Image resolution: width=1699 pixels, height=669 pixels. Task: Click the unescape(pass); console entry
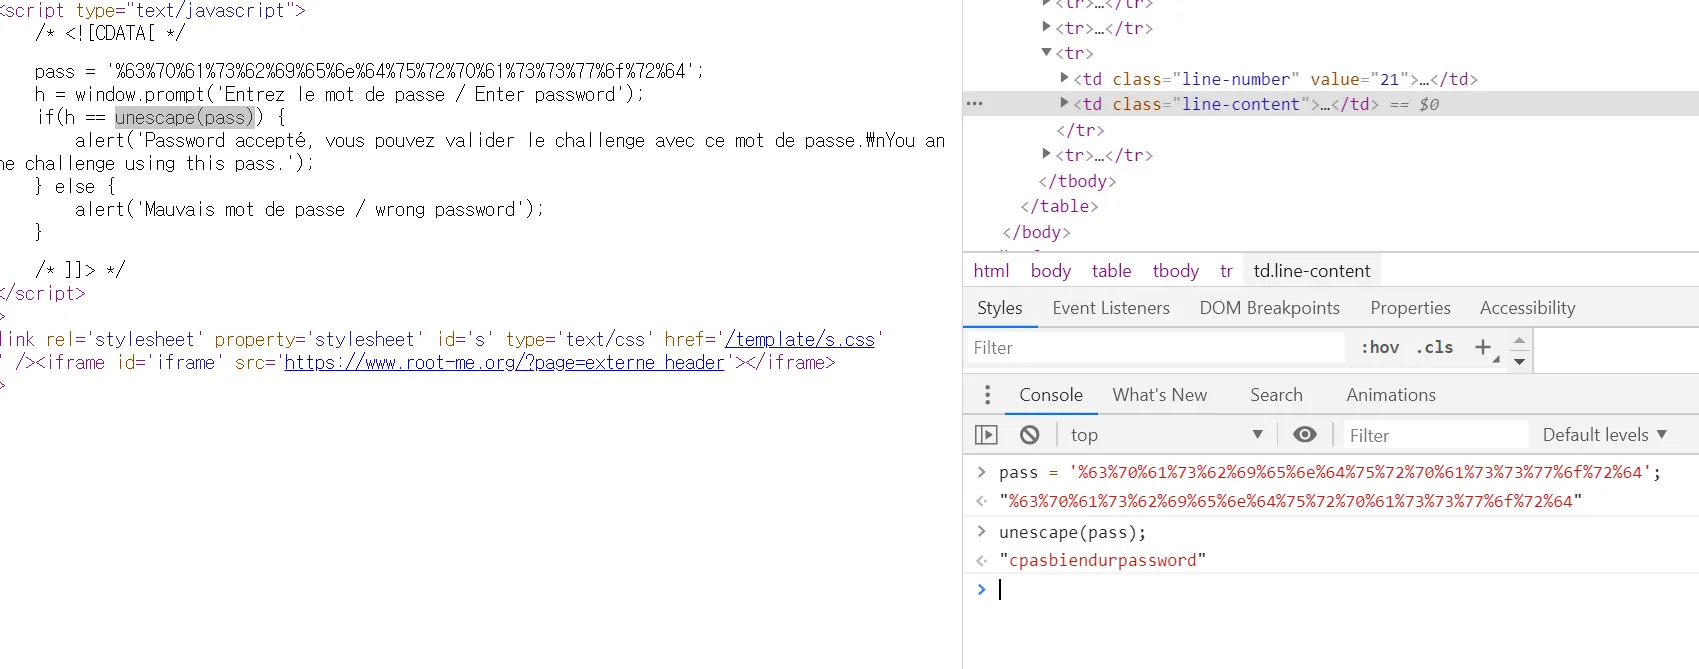pyautogui.click(x=1072, y=532)
